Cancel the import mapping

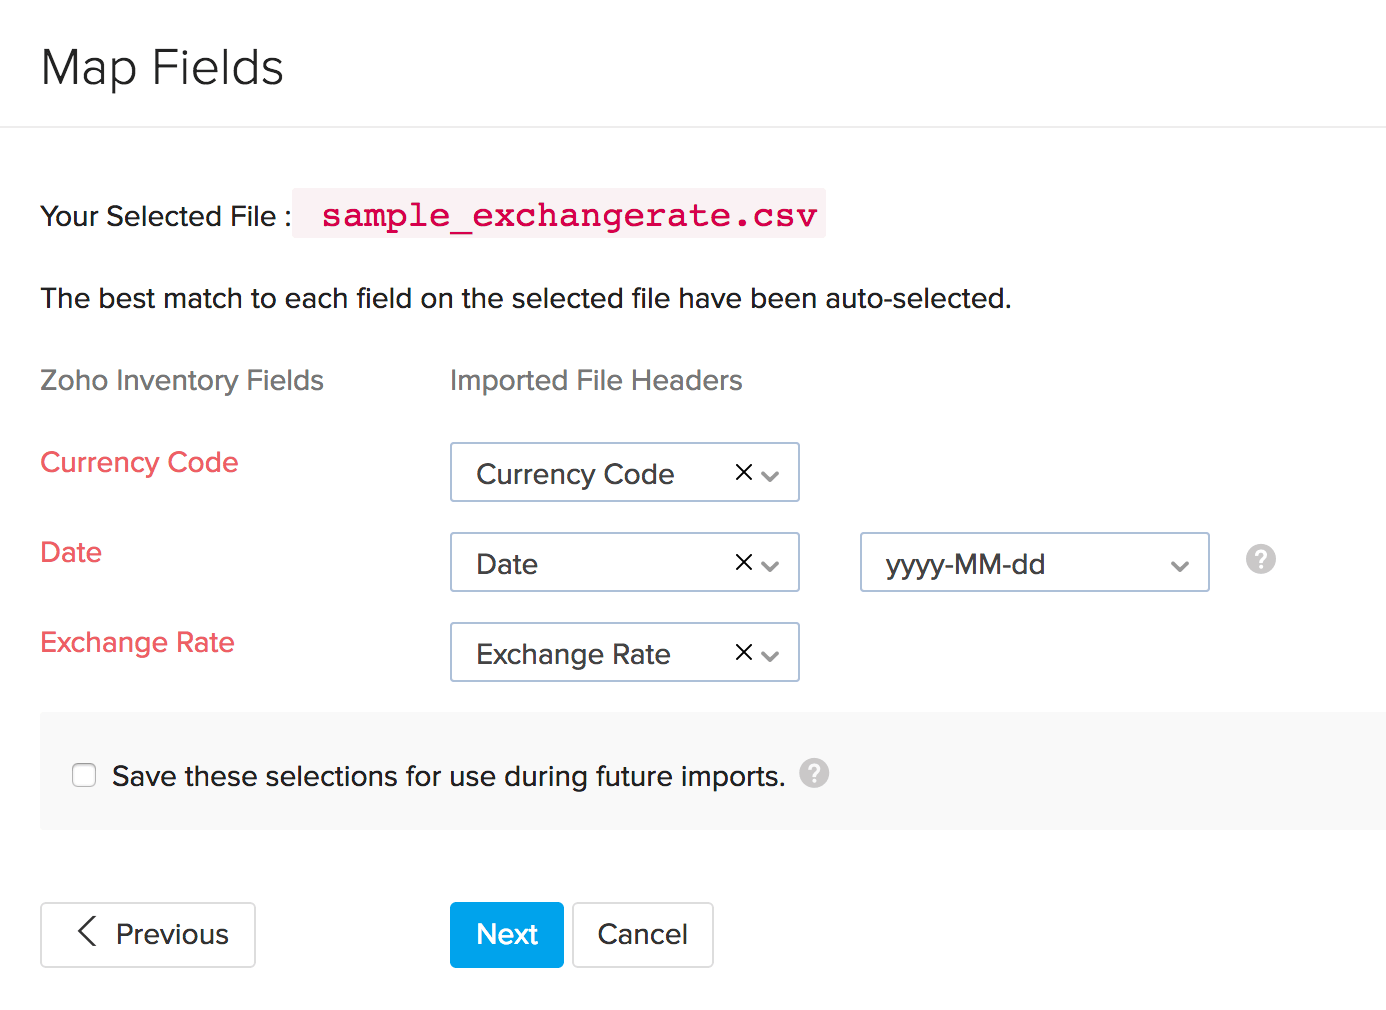(642, 934)
